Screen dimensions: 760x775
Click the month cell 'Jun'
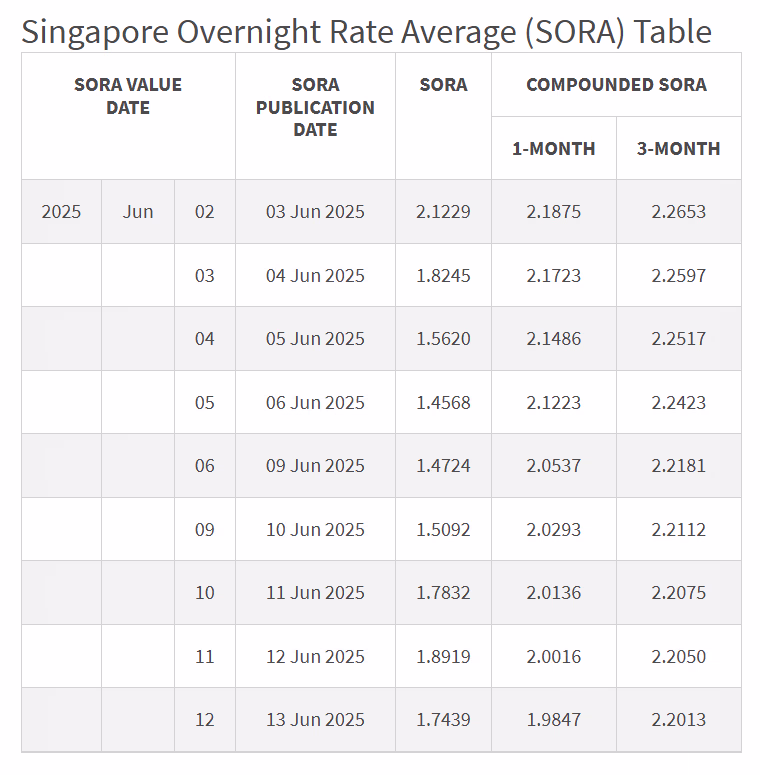coord(138,212)
